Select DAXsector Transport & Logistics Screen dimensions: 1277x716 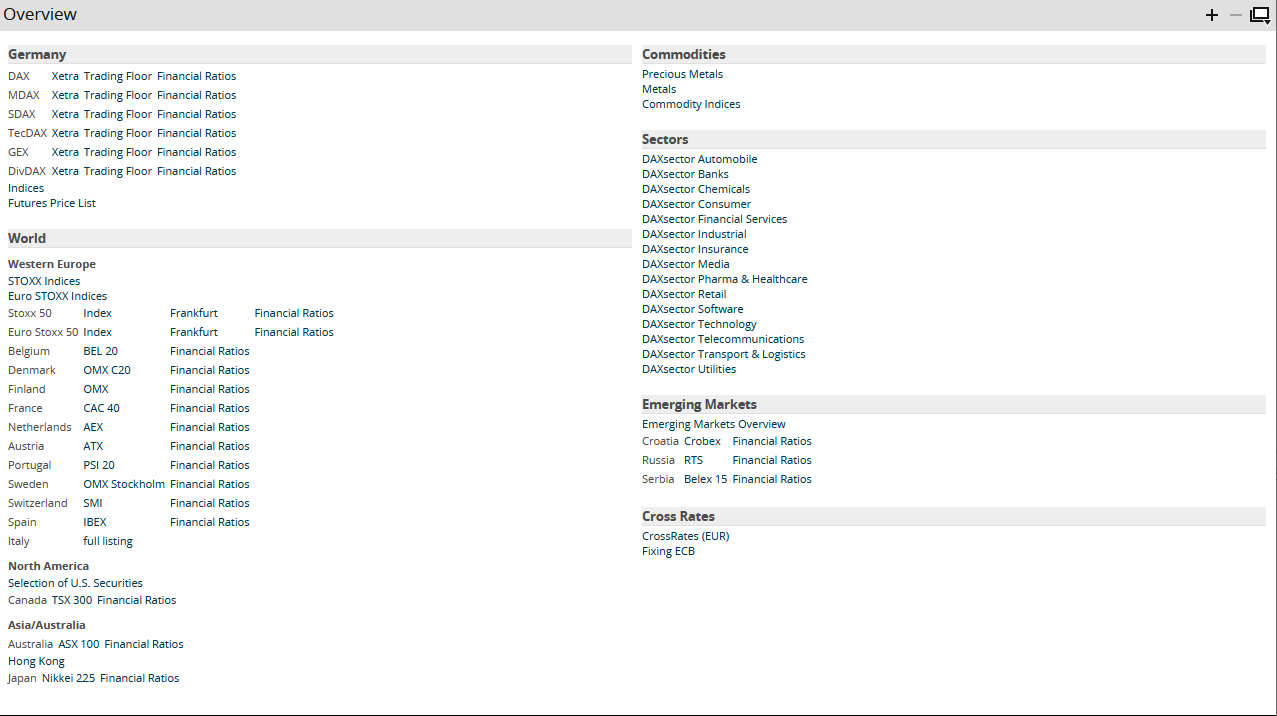[x=723, y=354]
